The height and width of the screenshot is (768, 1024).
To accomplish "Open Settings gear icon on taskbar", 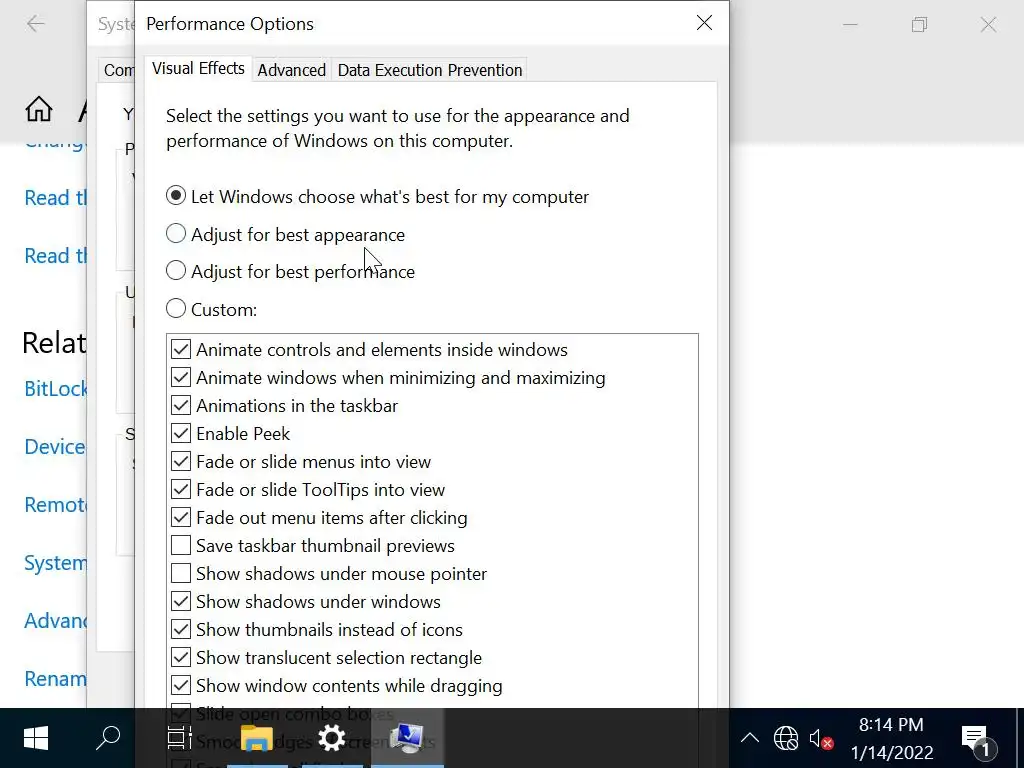I will pyautogui.click(x=332, y=739).
